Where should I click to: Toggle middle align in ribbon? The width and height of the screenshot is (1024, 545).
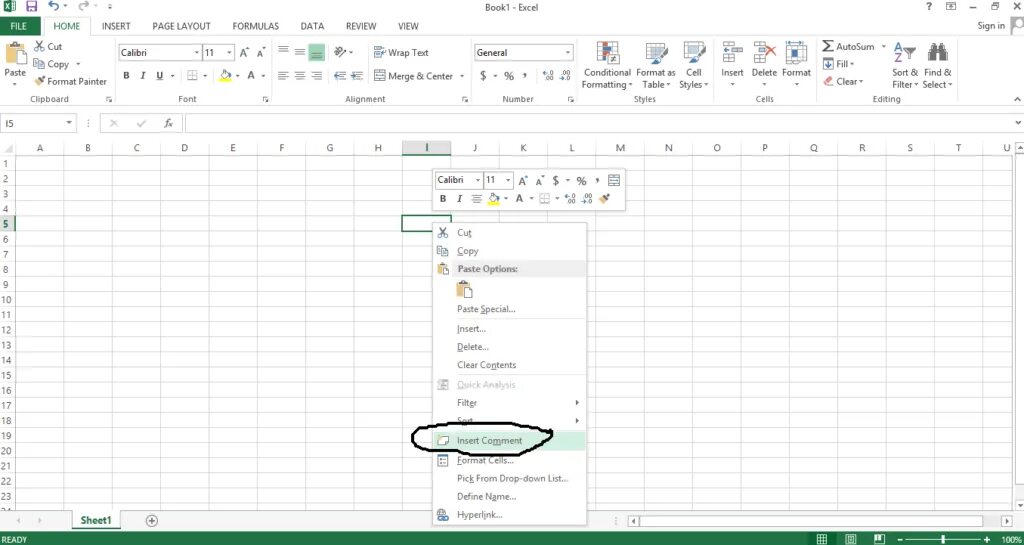pos(300,52)
